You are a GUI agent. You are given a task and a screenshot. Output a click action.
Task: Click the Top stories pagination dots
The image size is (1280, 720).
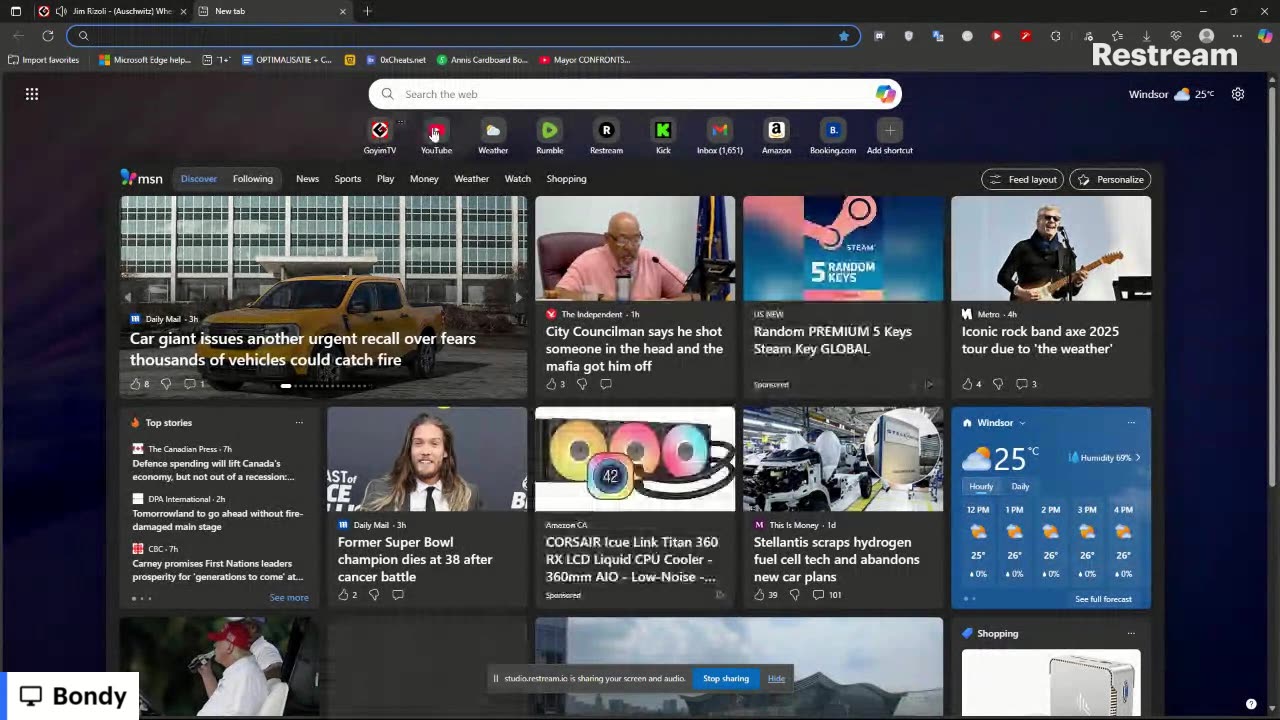pyautogui.click(x=141, y=599)
